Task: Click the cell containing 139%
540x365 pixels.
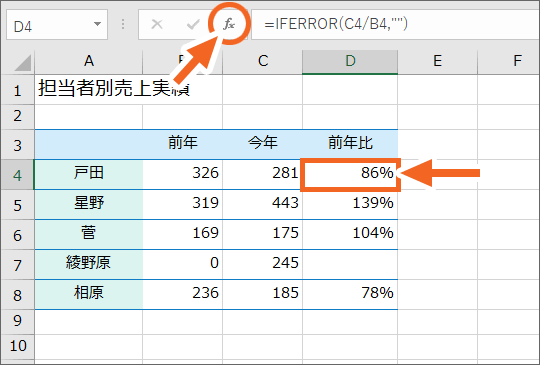Action: point(350,205)
